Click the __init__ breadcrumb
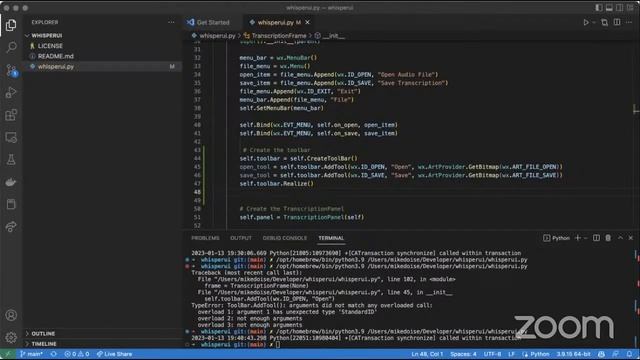The height and width of the screenshot is (360, 640). coord(329,36)
